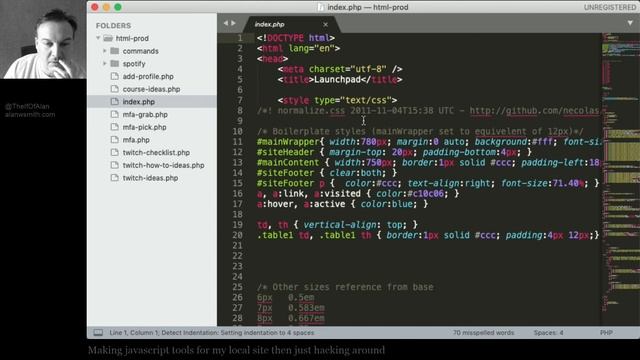
Task: Go to next tab with right arrow
Action: point(233,23)
